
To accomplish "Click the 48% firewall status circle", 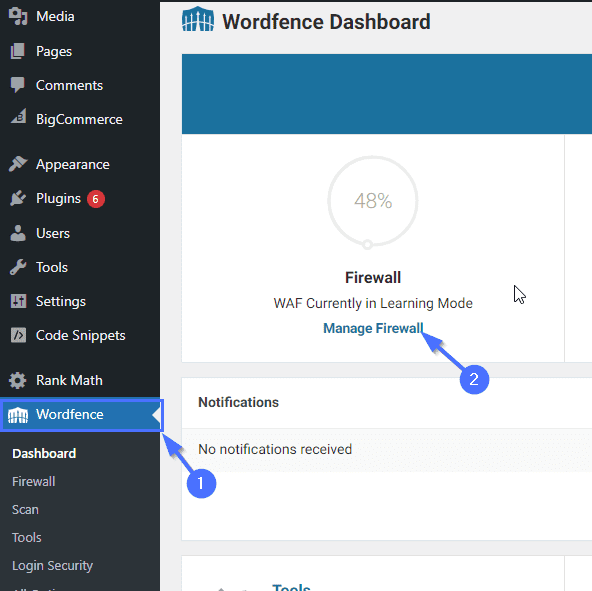I will pyautogui.click(x=373, y=202).
